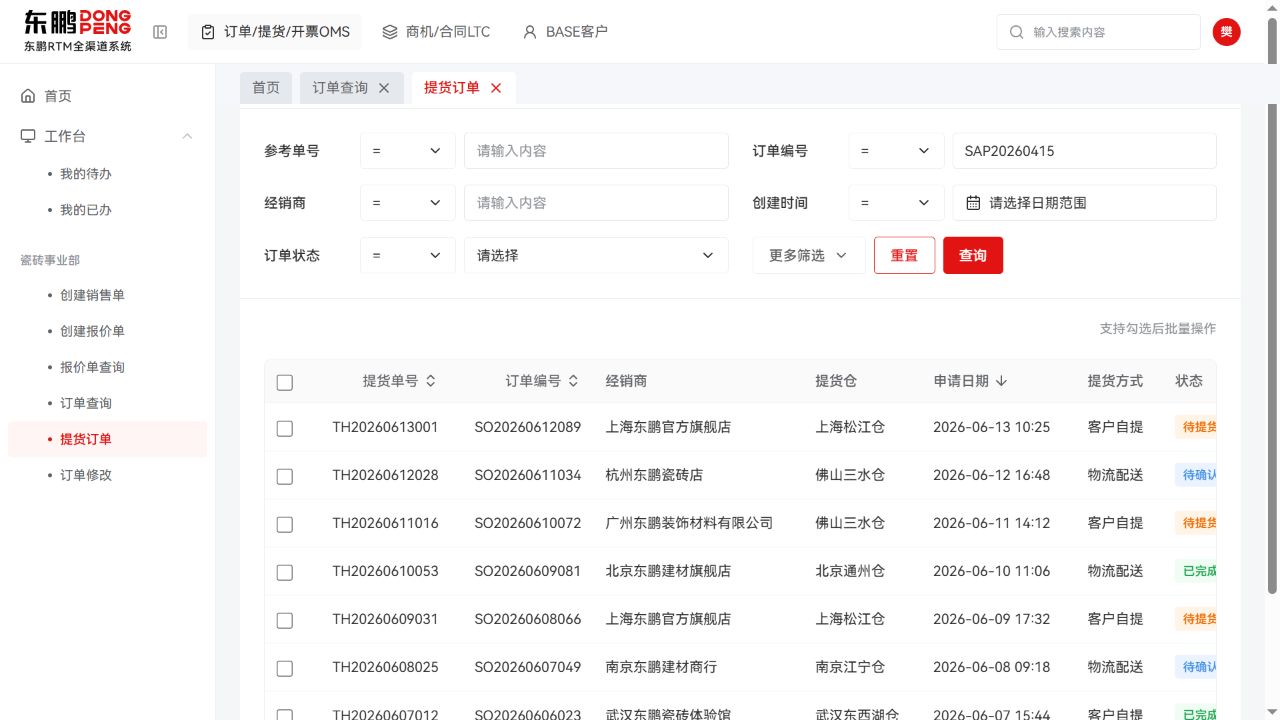Check the row TH20260612028

(285, 476)
